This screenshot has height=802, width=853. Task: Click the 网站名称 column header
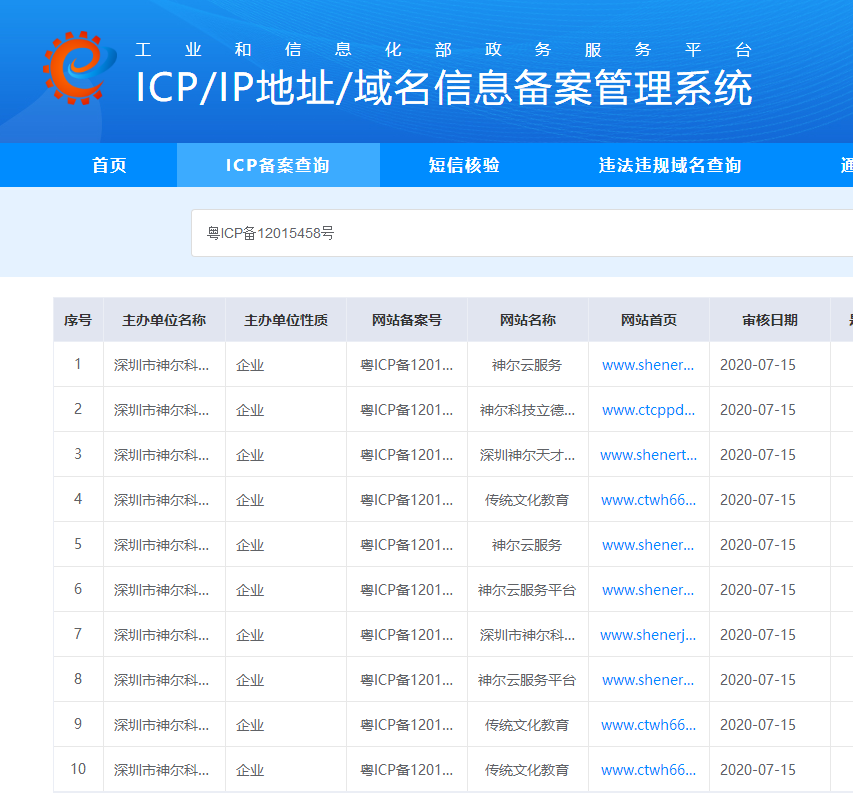tap(528, 320)
